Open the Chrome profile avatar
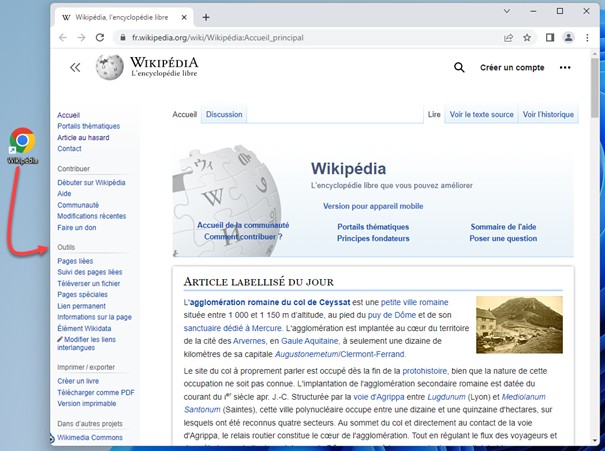 (x=569, y=38)
